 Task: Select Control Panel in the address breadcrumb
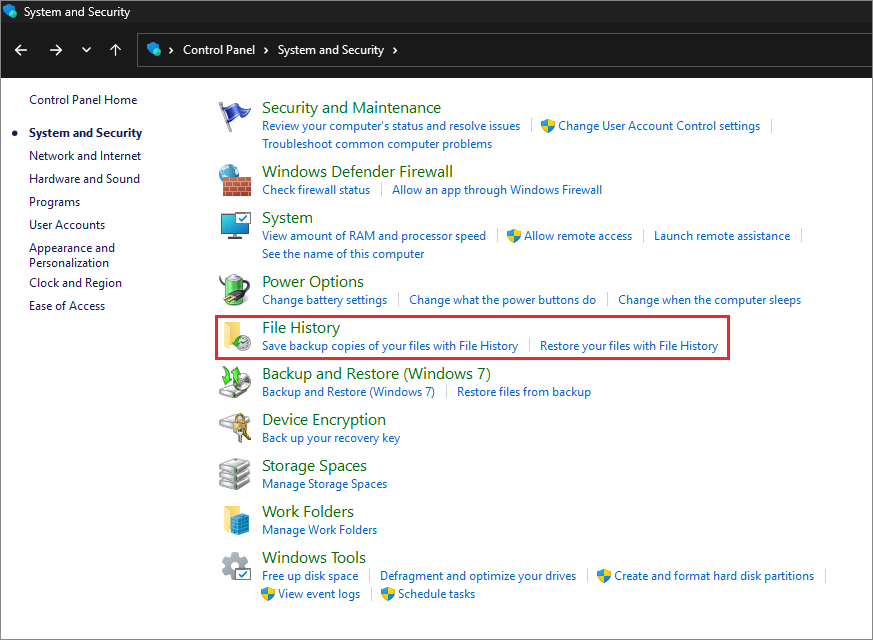219,50
